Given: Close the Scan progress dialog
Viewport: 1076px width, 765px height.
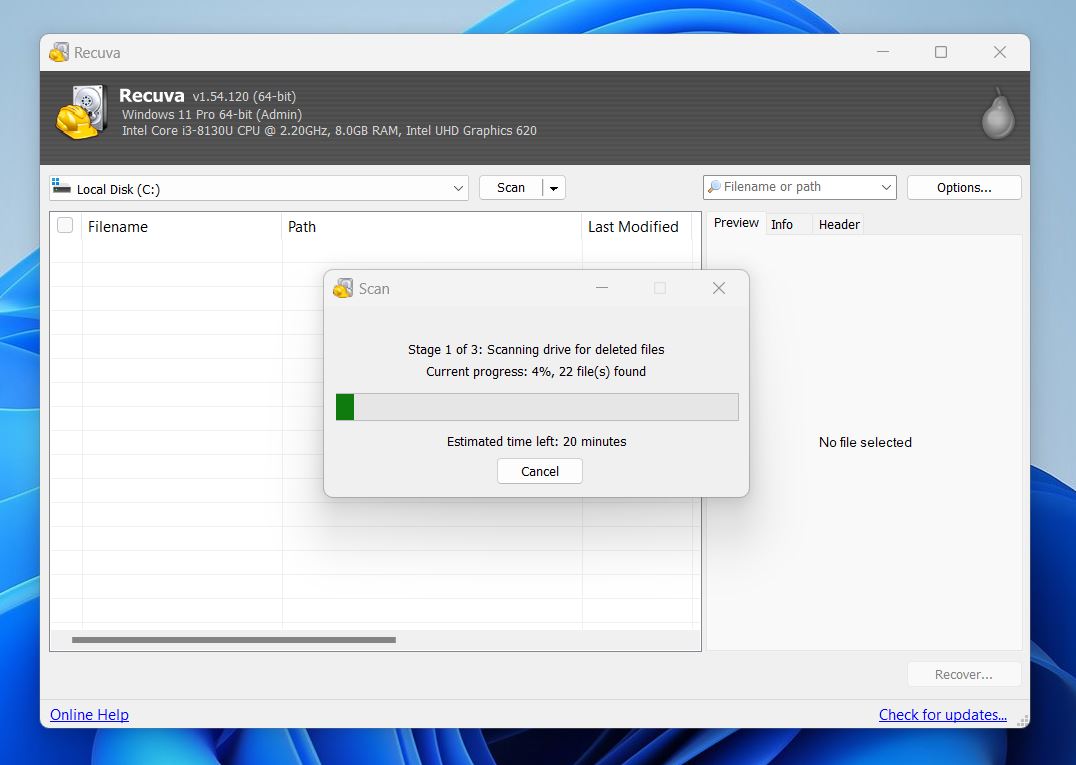Looking at the screenshot, I should click(718, 288).
